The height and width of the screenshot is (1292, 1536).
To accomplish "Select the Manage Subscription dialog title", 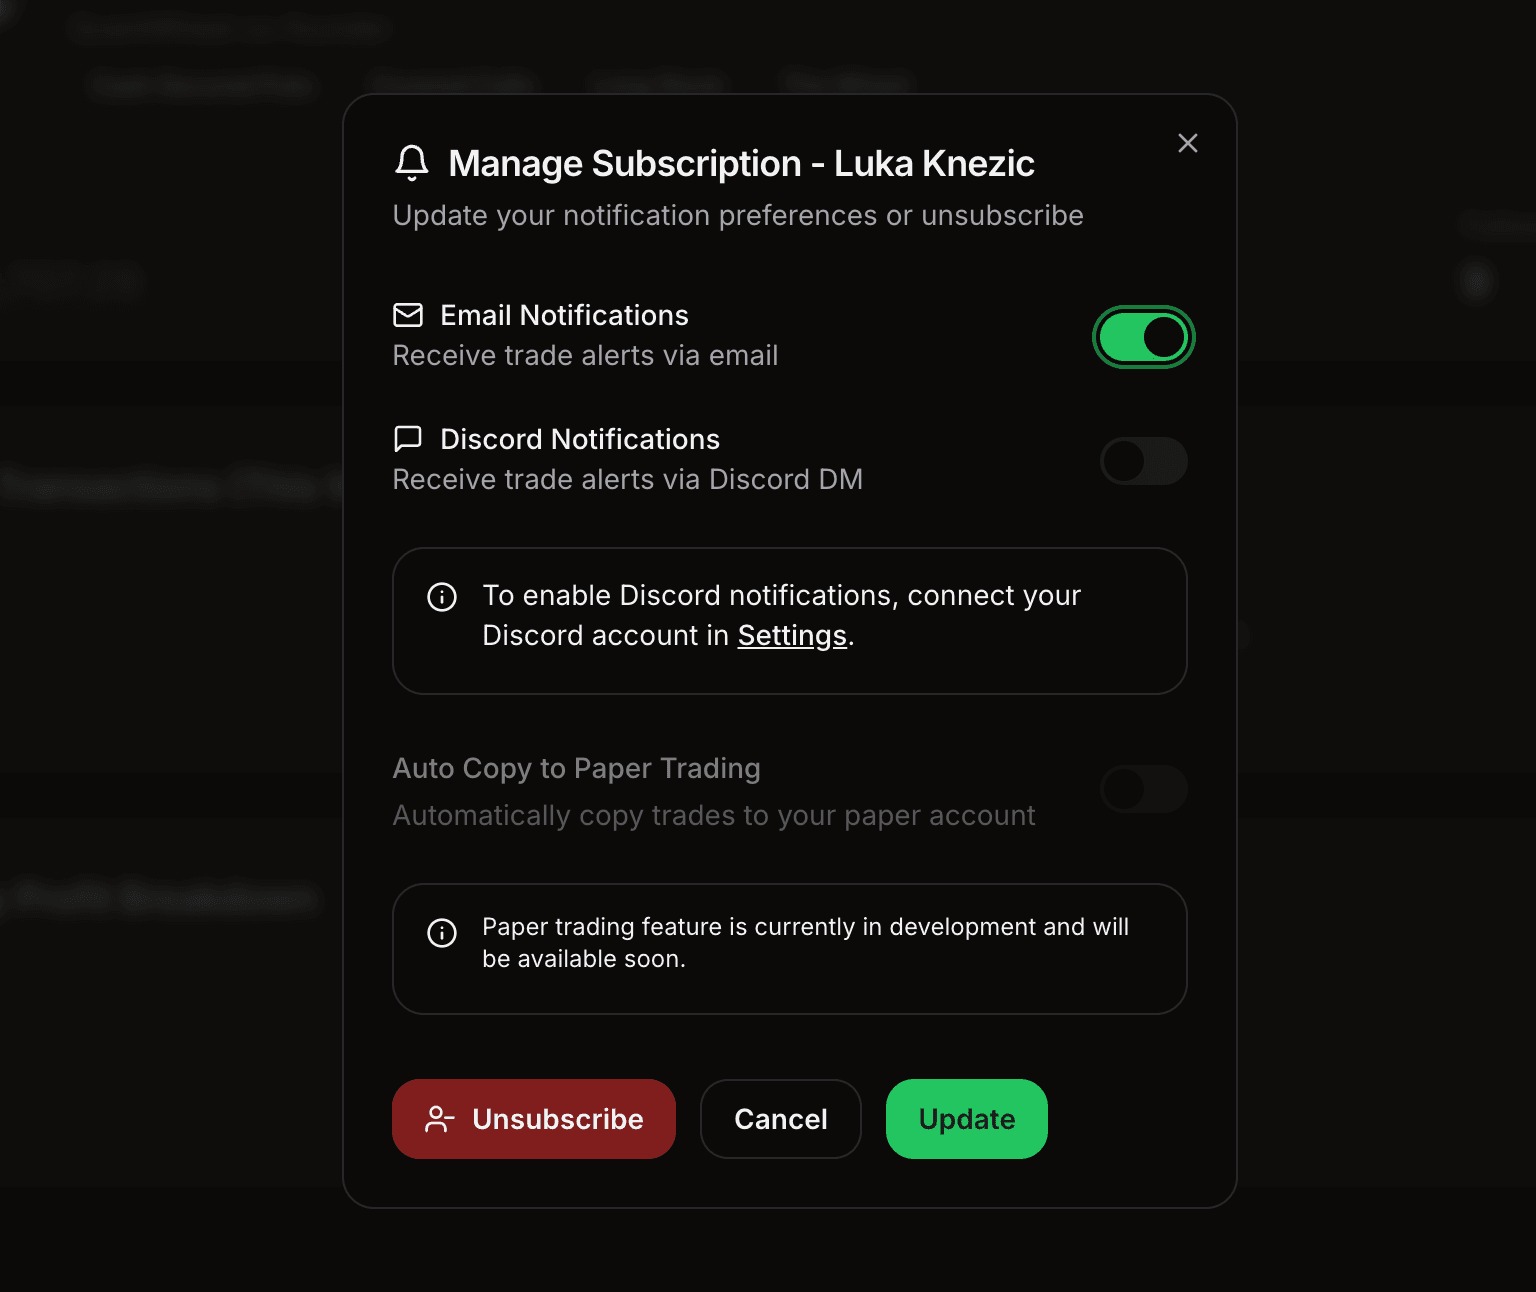I will pos(741,163).
